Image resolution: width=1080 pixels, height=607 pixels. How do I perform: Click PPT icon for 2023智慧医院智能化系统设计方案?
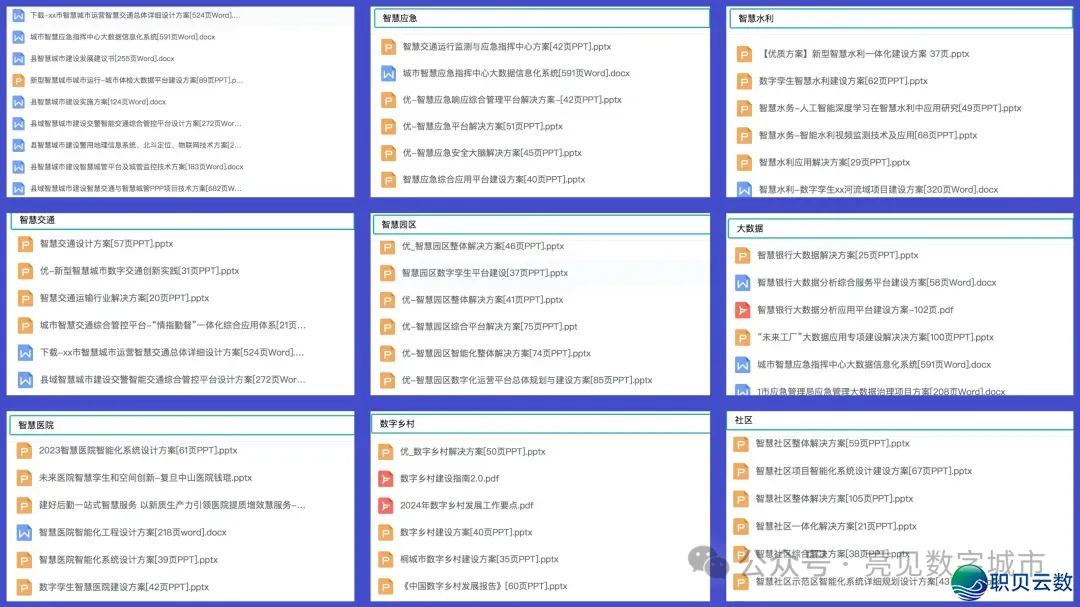pos(25,451)
